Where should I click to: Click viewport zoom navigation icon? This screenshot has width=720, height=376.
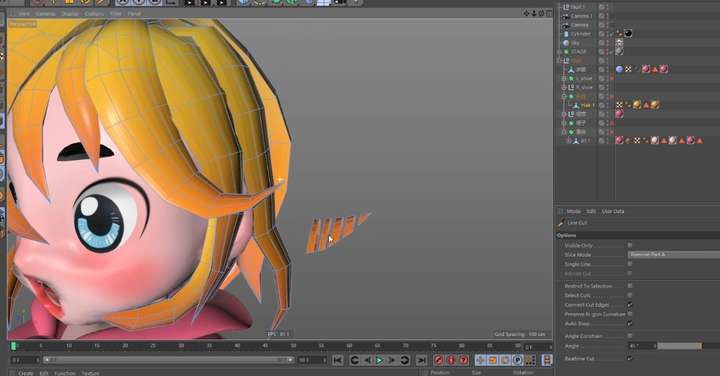534,13
